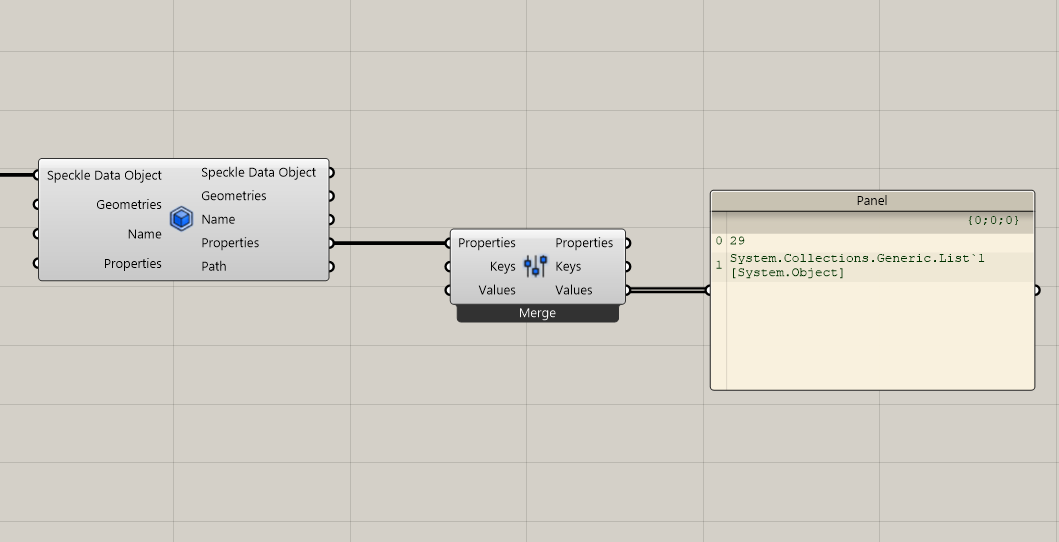
Task: Click the Keys input label on Merge component
Action: point(502,267)
